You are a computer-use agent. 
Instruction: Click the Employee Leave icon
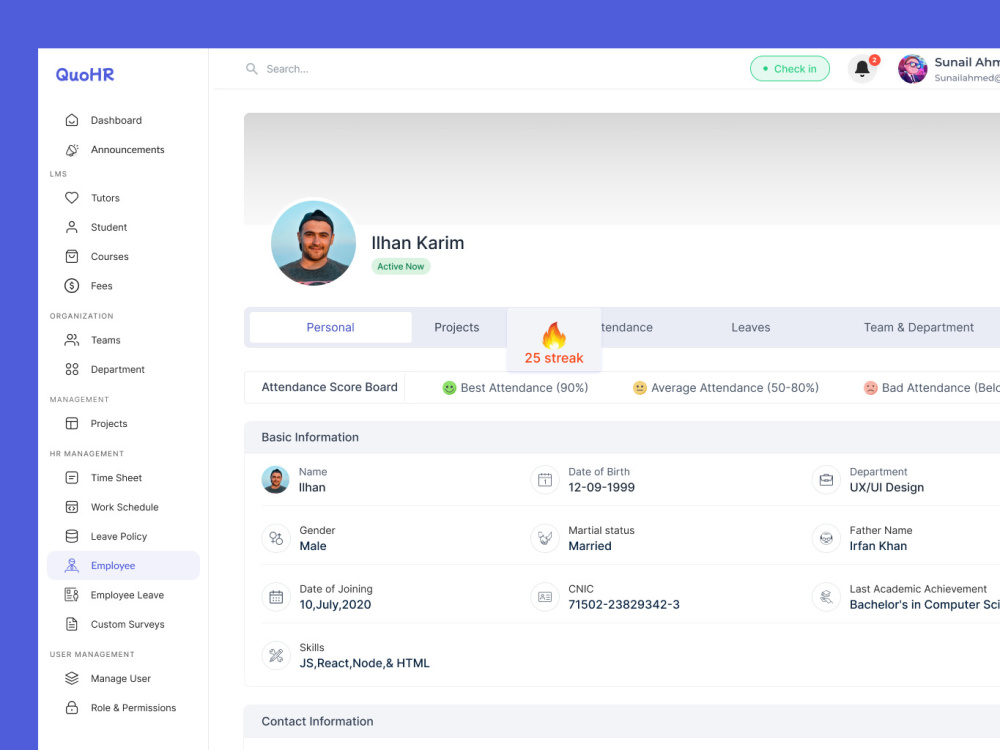click(71, 595)
